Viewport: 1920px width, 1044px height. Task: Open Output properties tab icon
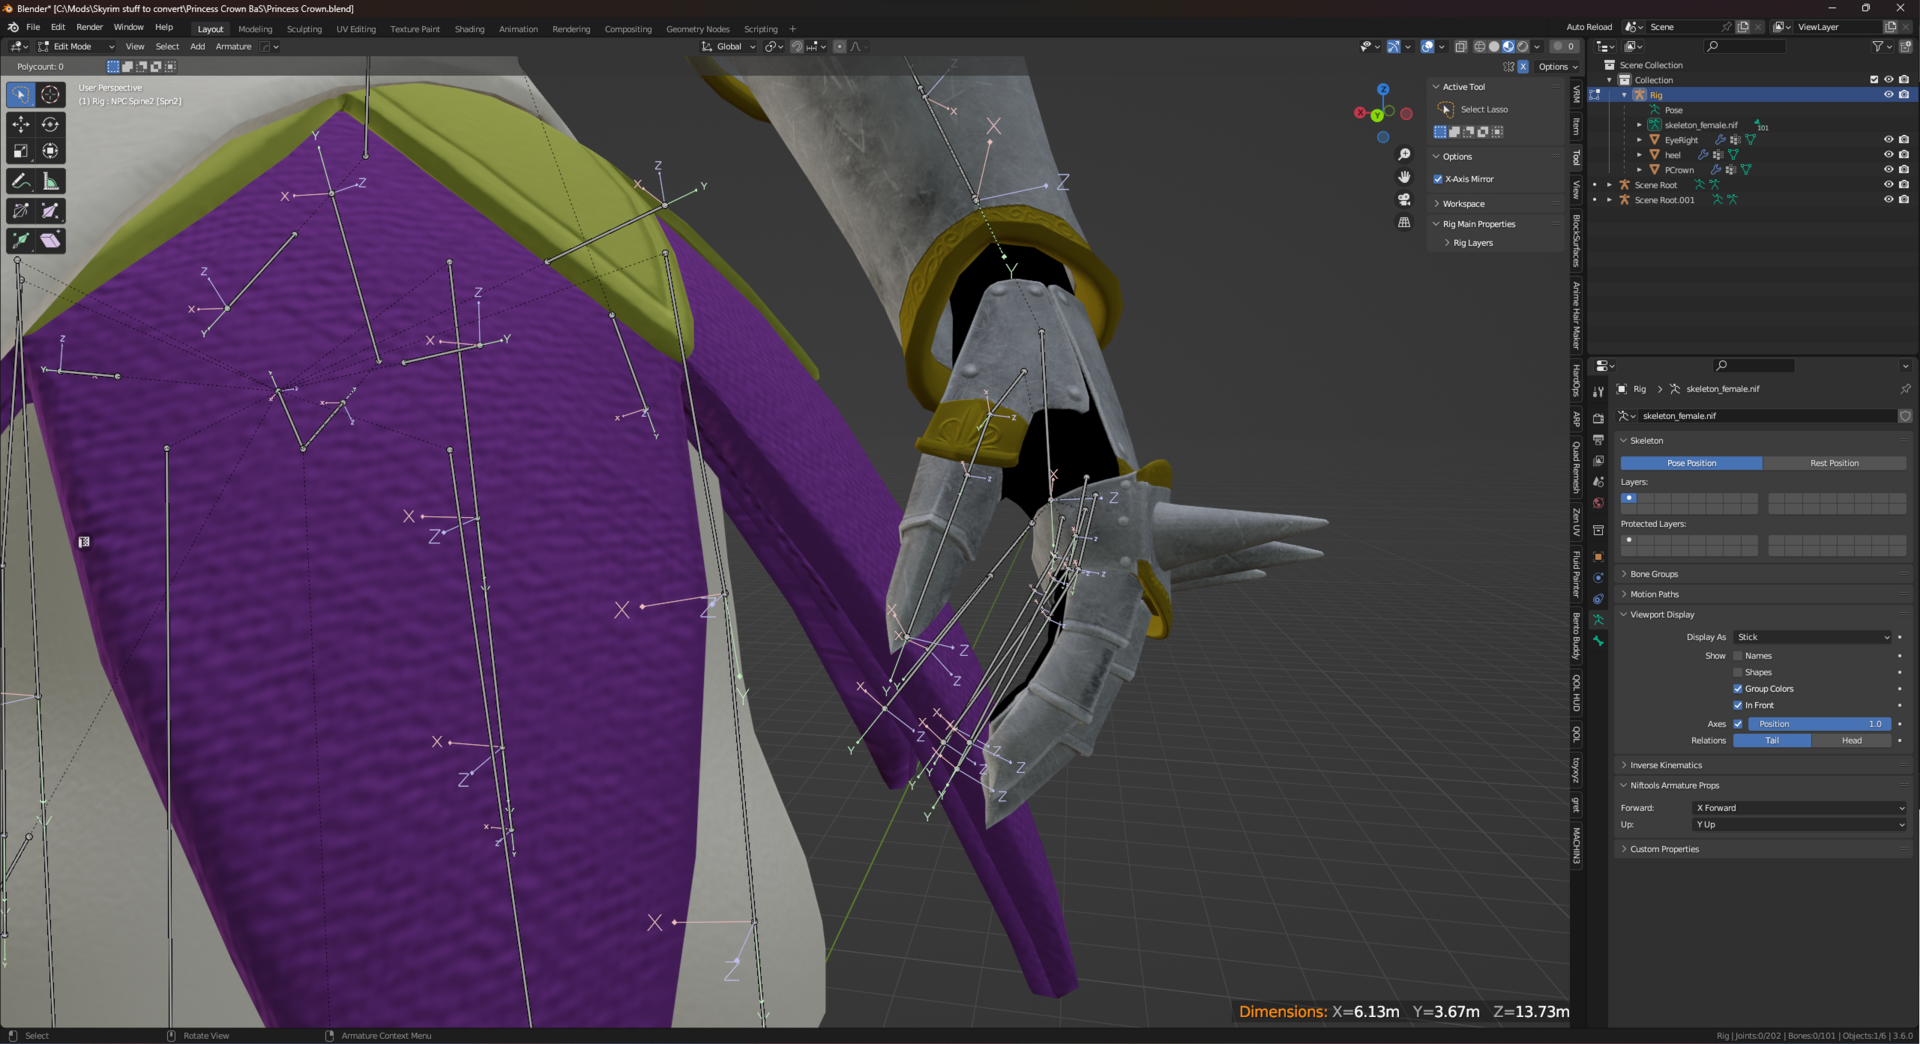[x=1598, y=440]
